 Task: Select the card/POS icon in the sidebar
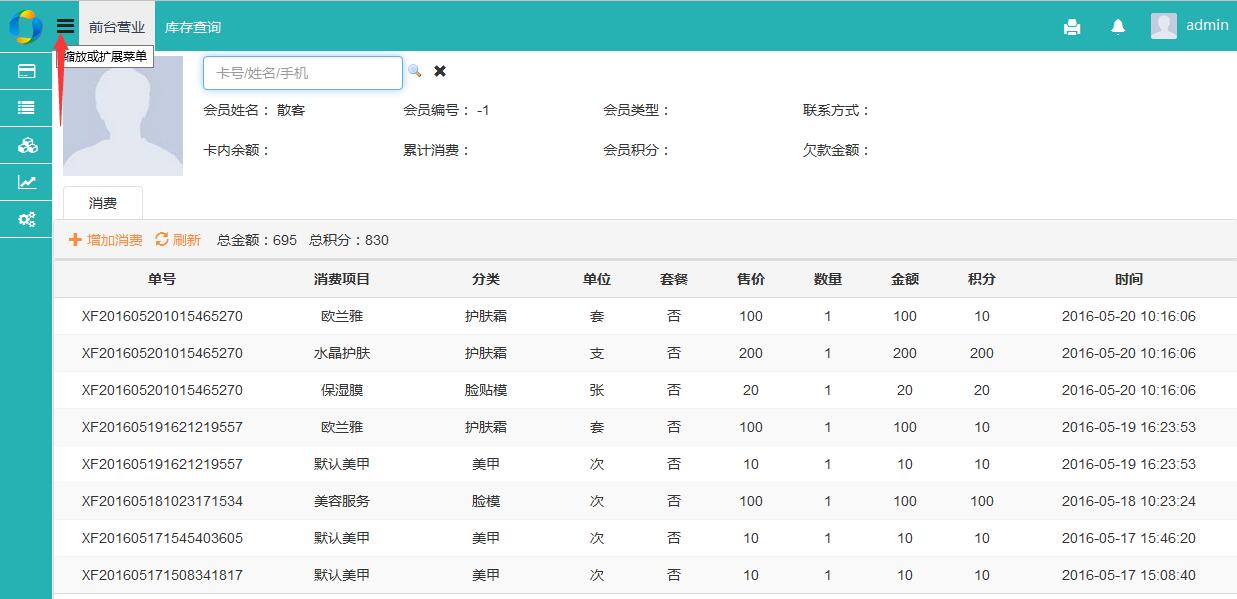26,71
